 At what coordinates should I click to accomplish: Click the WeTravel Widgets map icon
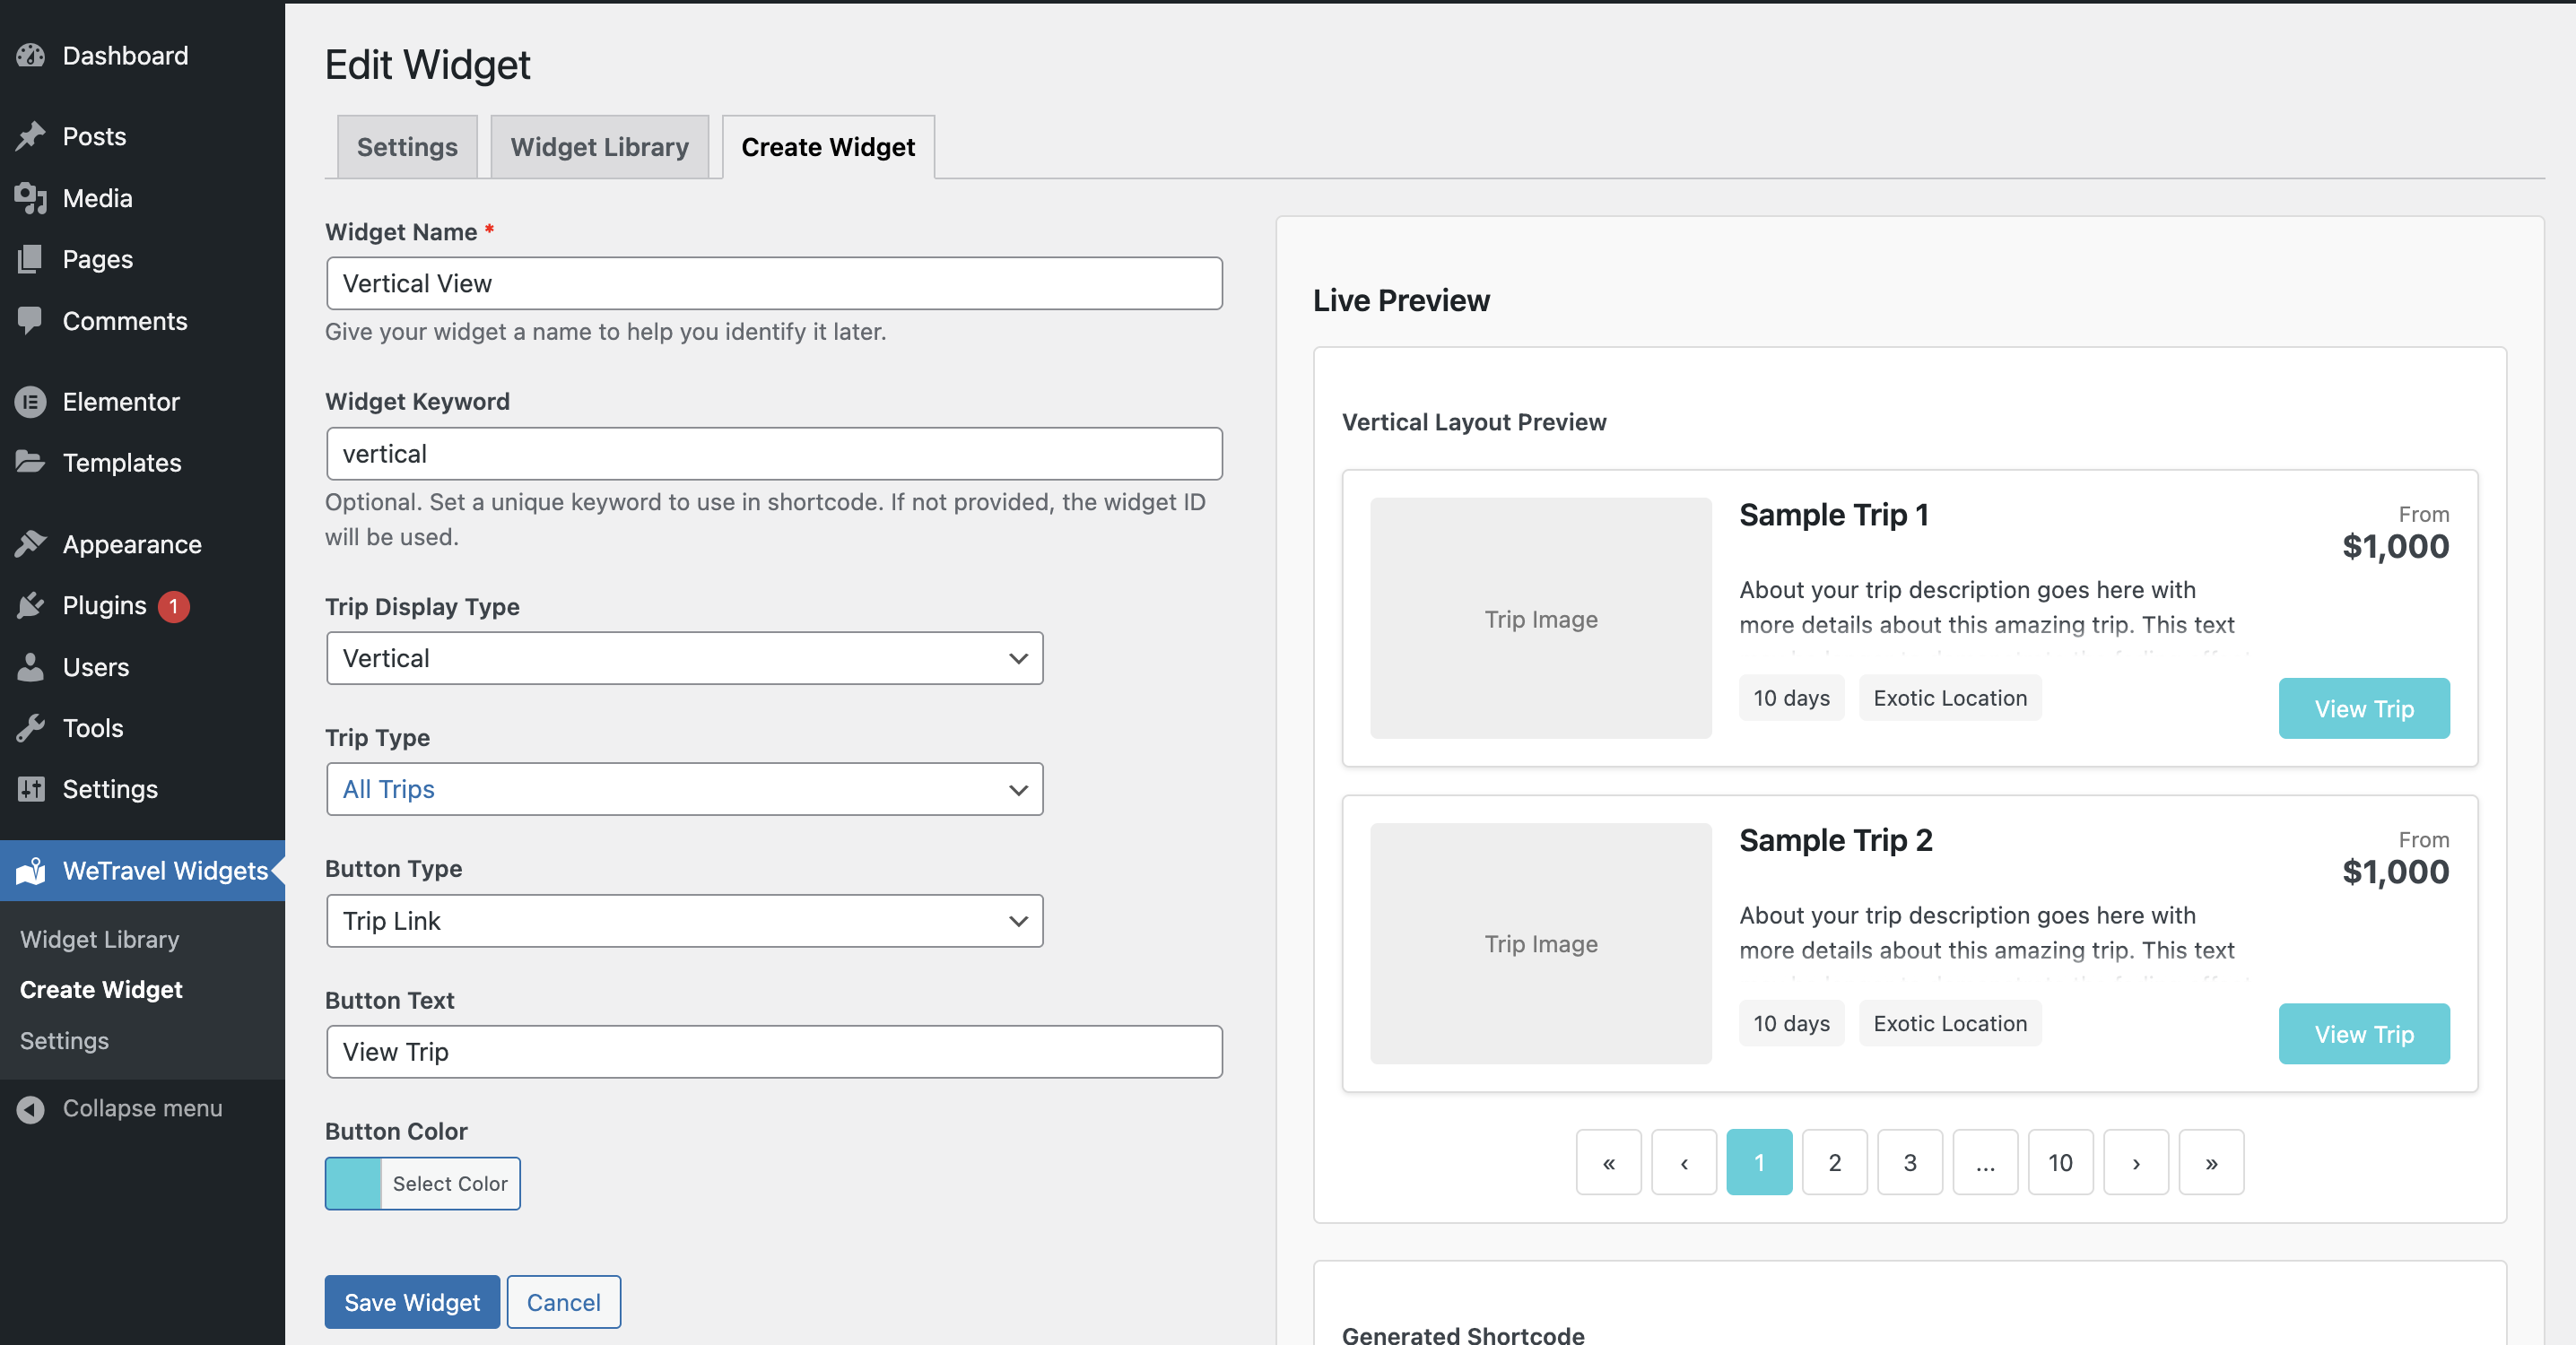31,870
